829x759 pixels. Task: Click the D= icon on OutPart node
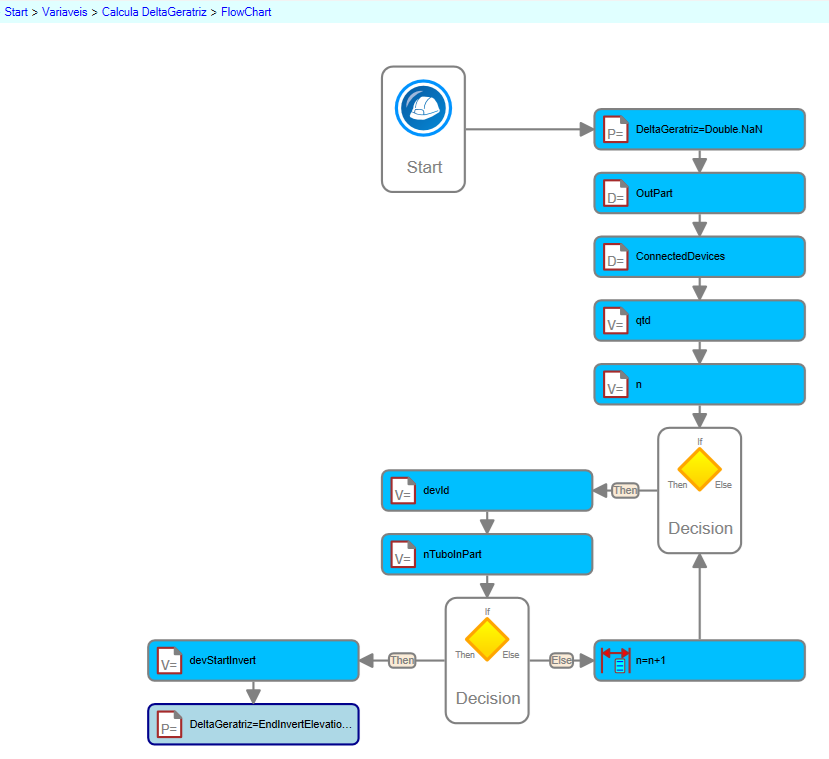[x=616, y=194]
